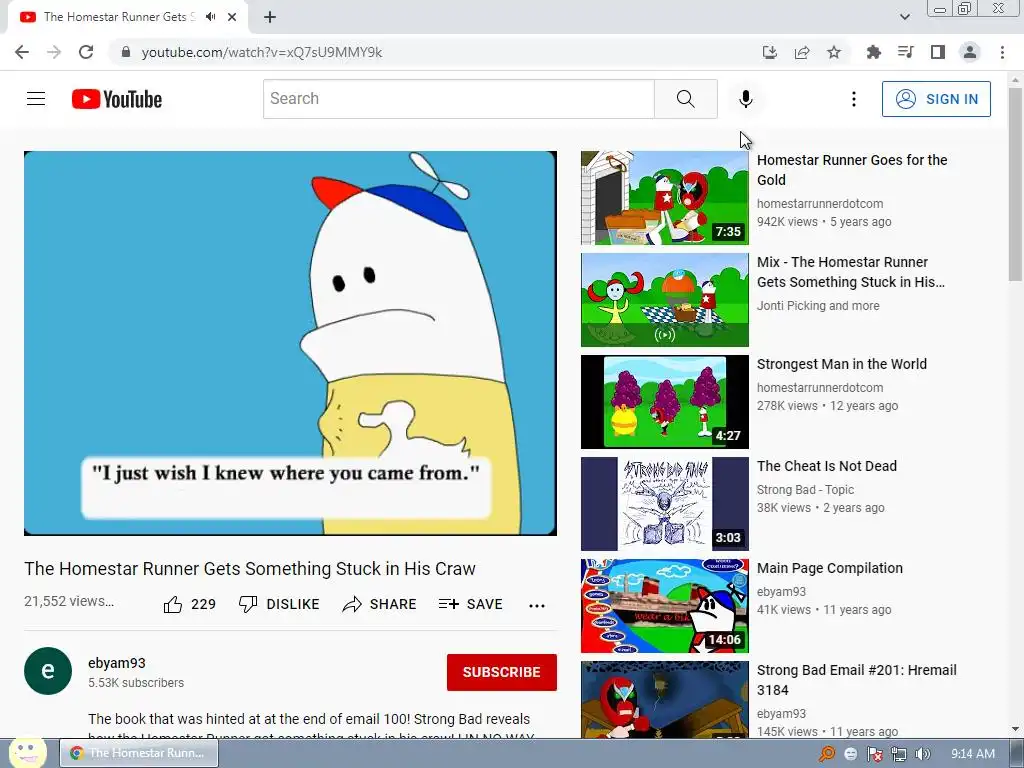Open the Start menu smiley button

tap(27, 752)
